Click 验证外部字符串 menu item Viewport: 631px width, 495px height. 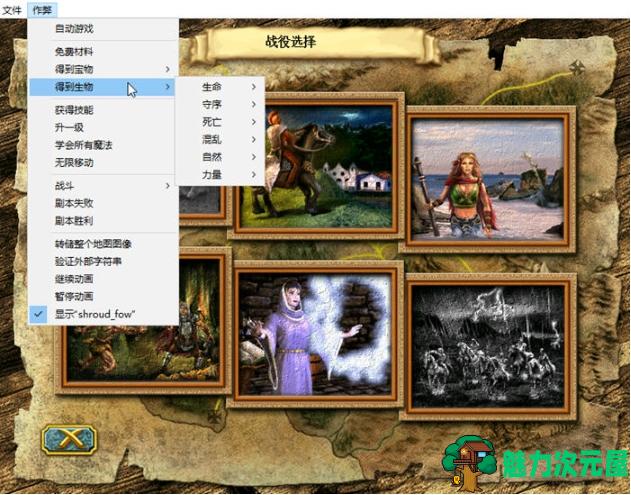[104, 262]
